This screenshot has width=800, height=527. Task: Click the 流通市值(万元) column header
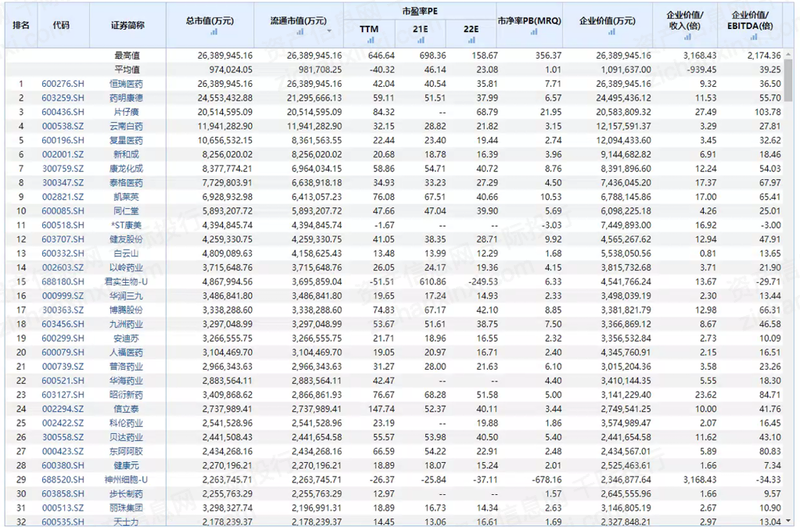(298, 25)
